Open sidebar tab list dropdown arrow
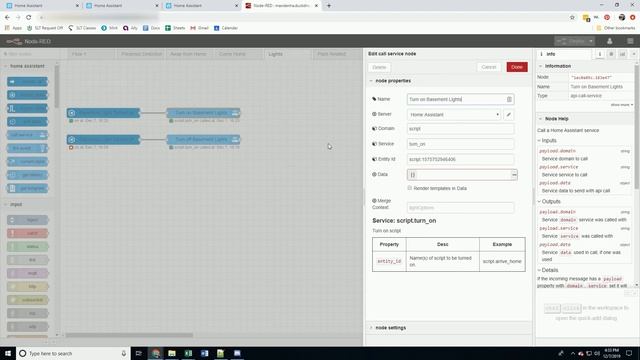Viewport: 640px width, 360px height. [x=634, y=54]
